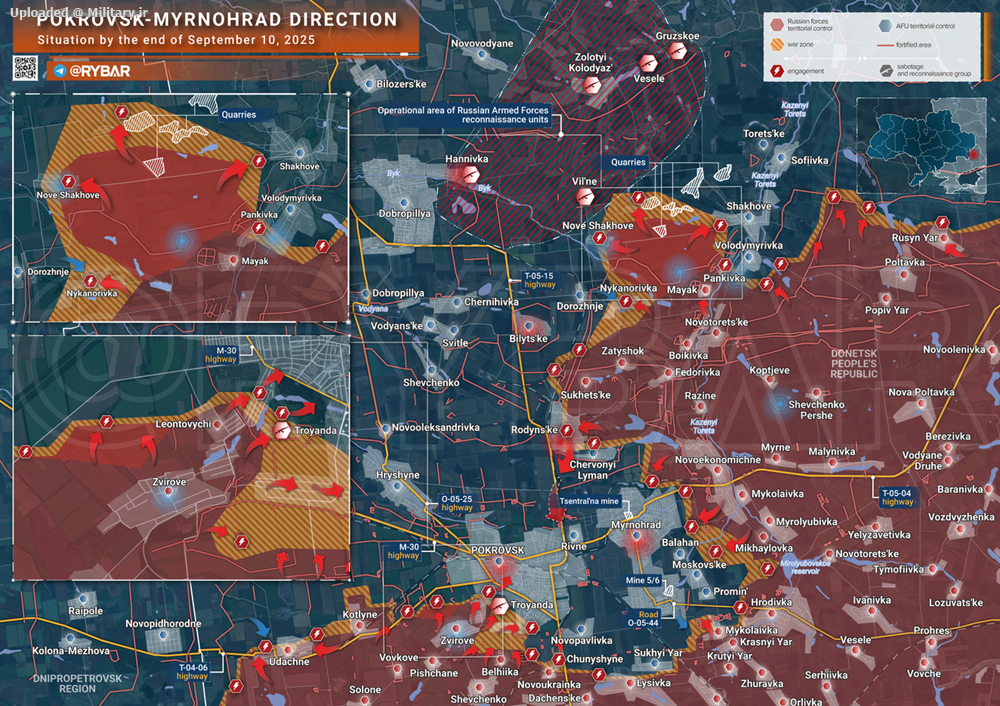This screenshot has height=706, width=1000.
Task: Click the settlement dot below Novovodyane
Action: click(x=483, y=55)
